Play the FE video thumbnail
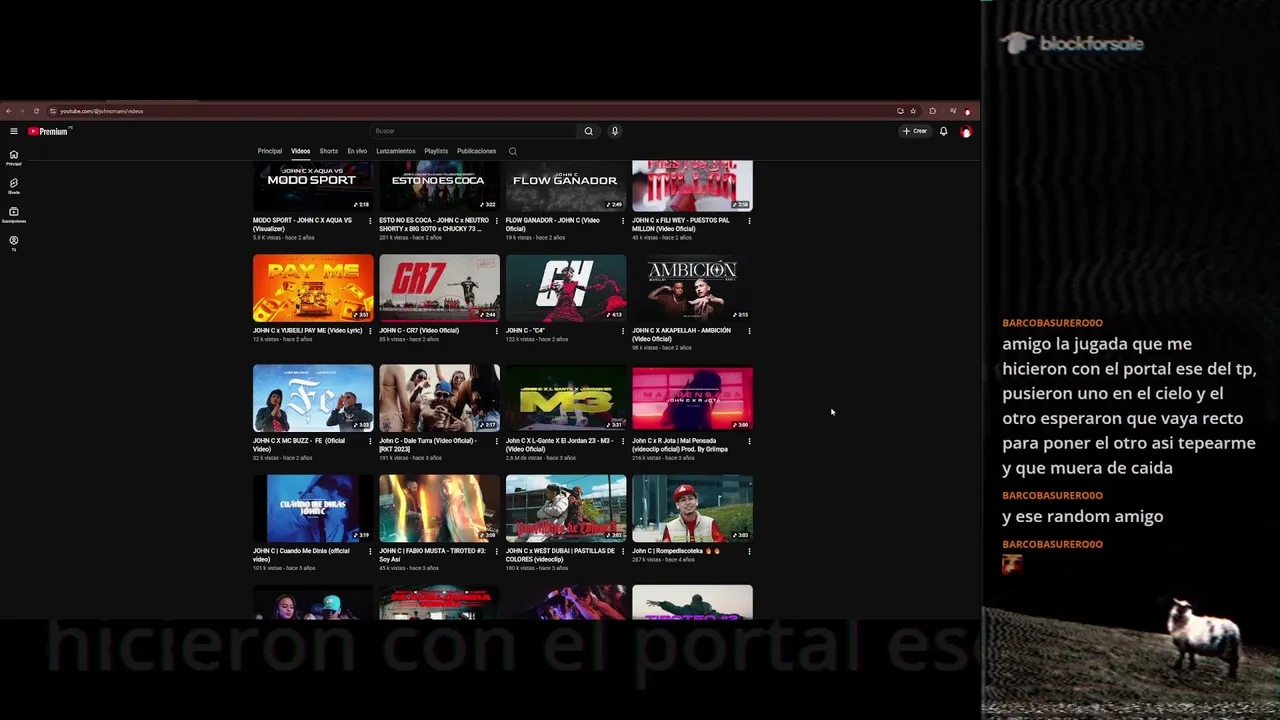 [x=313, y=398]
